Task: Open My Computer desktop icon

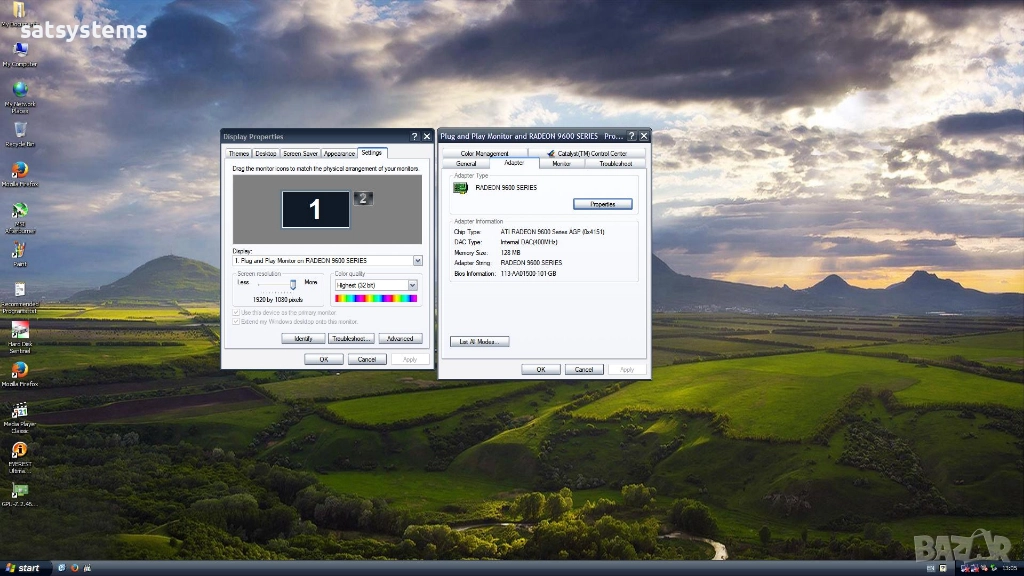Action: 20,50
